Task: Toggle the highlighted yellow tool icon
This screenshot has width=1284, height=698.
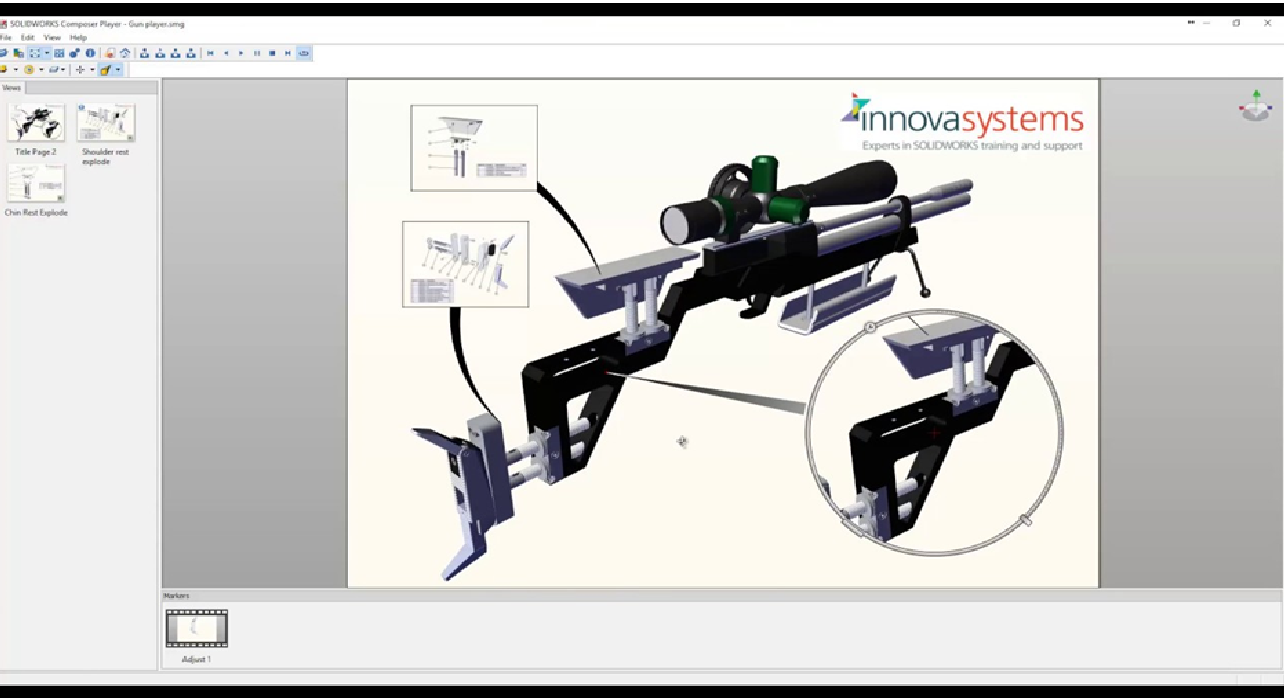Action: click(x=106, y=70)
